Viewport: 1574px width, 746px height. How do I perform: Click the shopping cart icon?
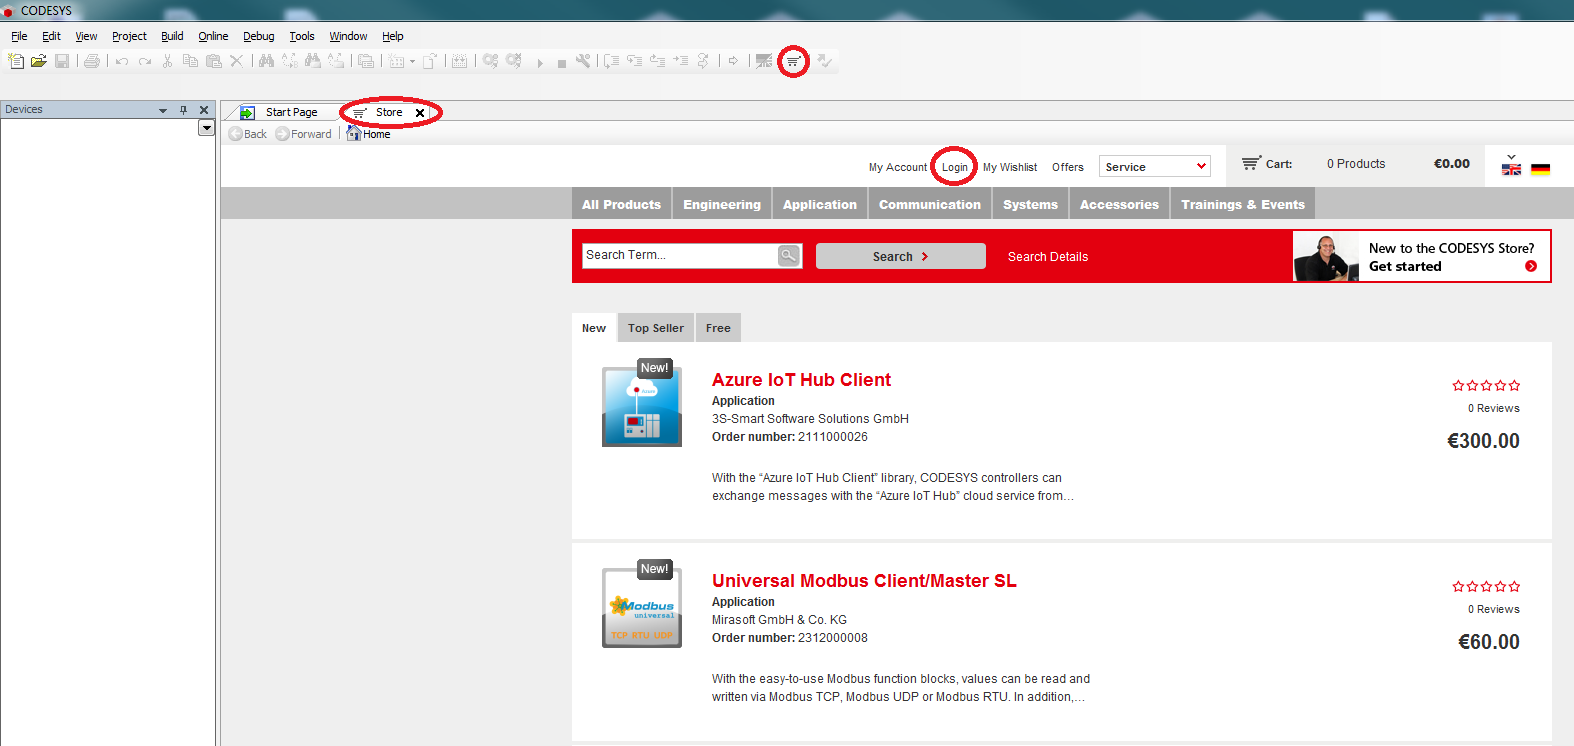[x=1251, y=163]
